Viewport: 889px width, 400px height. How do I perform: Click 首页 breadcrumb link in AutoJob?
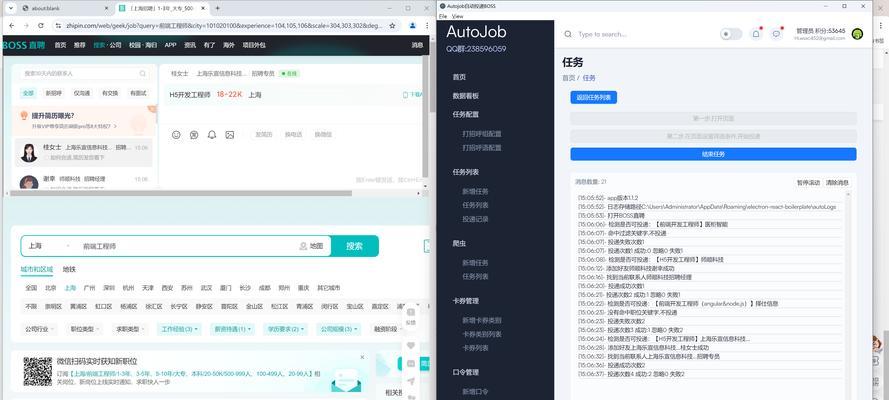[569, 78]
